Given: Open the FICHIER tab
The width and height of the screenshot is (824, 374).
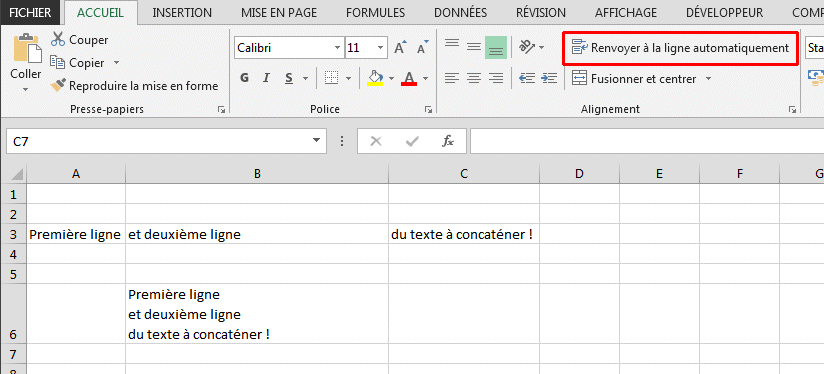Looking at the screenshot, I should coord(30,13).
